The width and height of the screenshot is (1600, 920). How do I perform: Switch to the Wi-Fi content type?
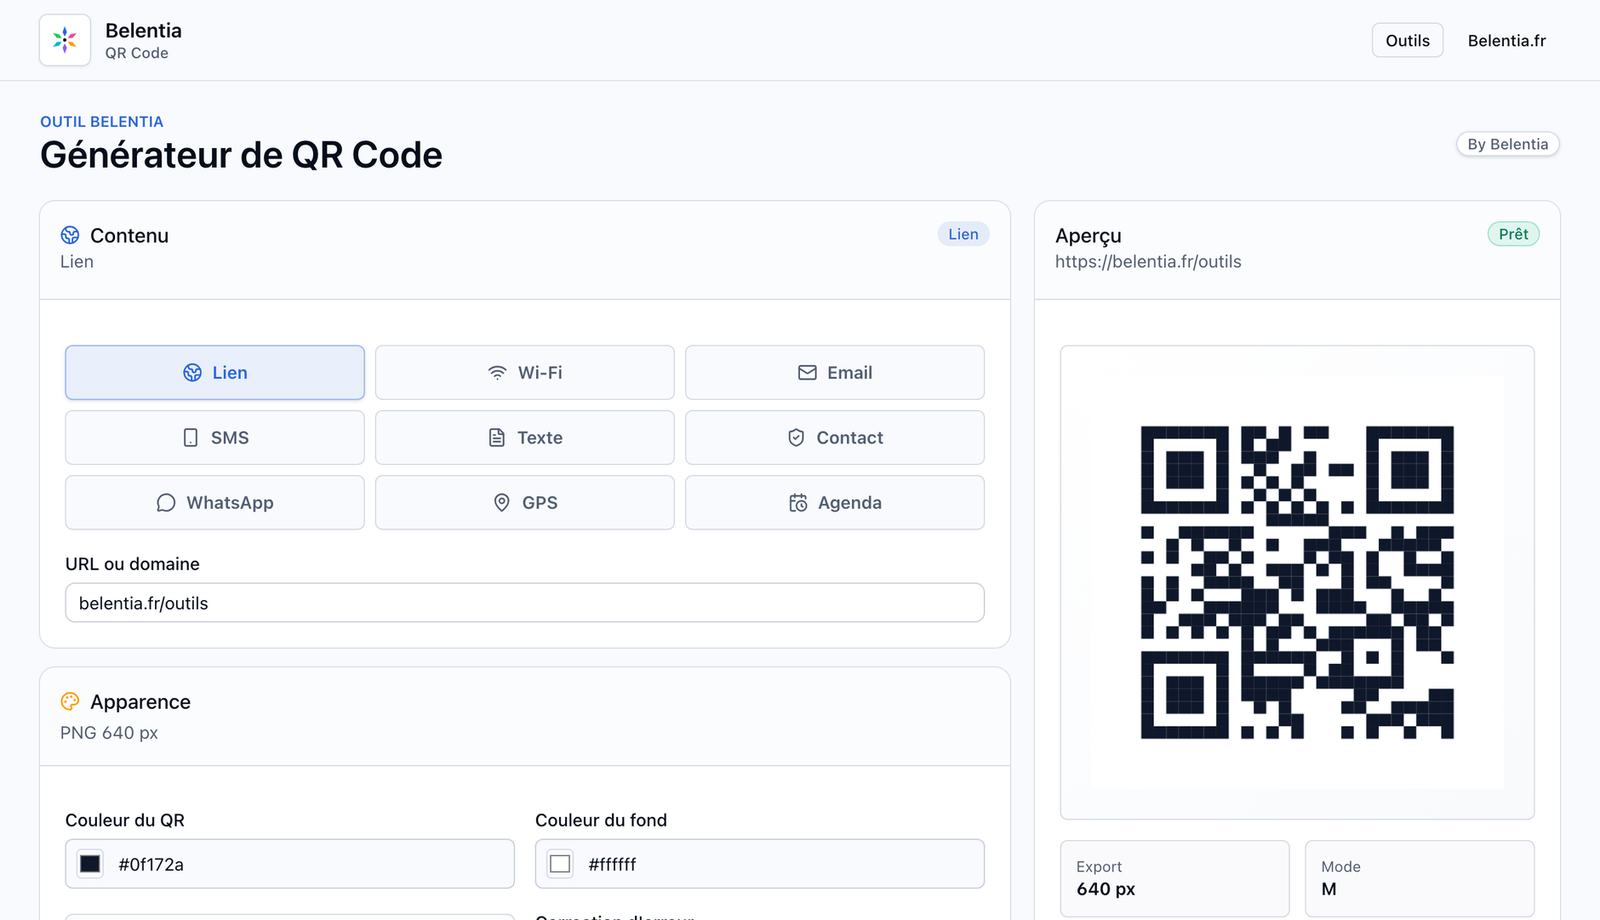[525, 373]
